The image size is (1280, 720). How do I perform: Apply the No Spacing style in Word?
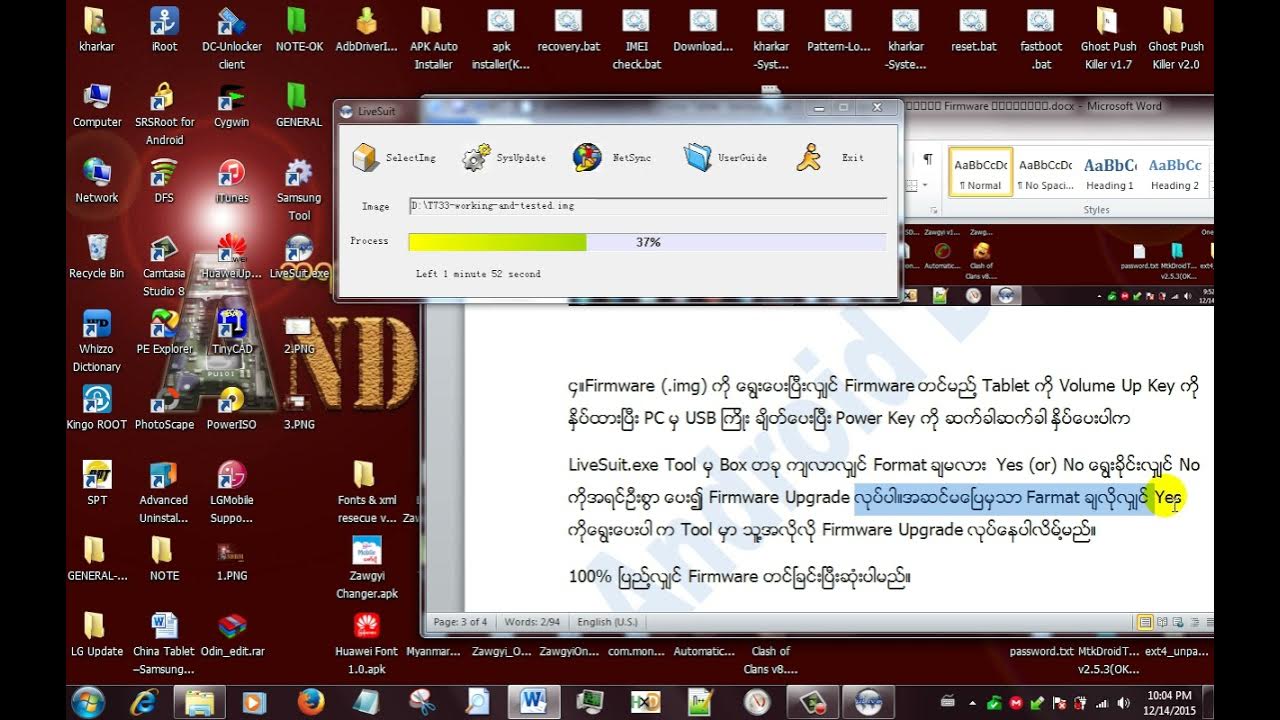click(x=1045, y=172)
